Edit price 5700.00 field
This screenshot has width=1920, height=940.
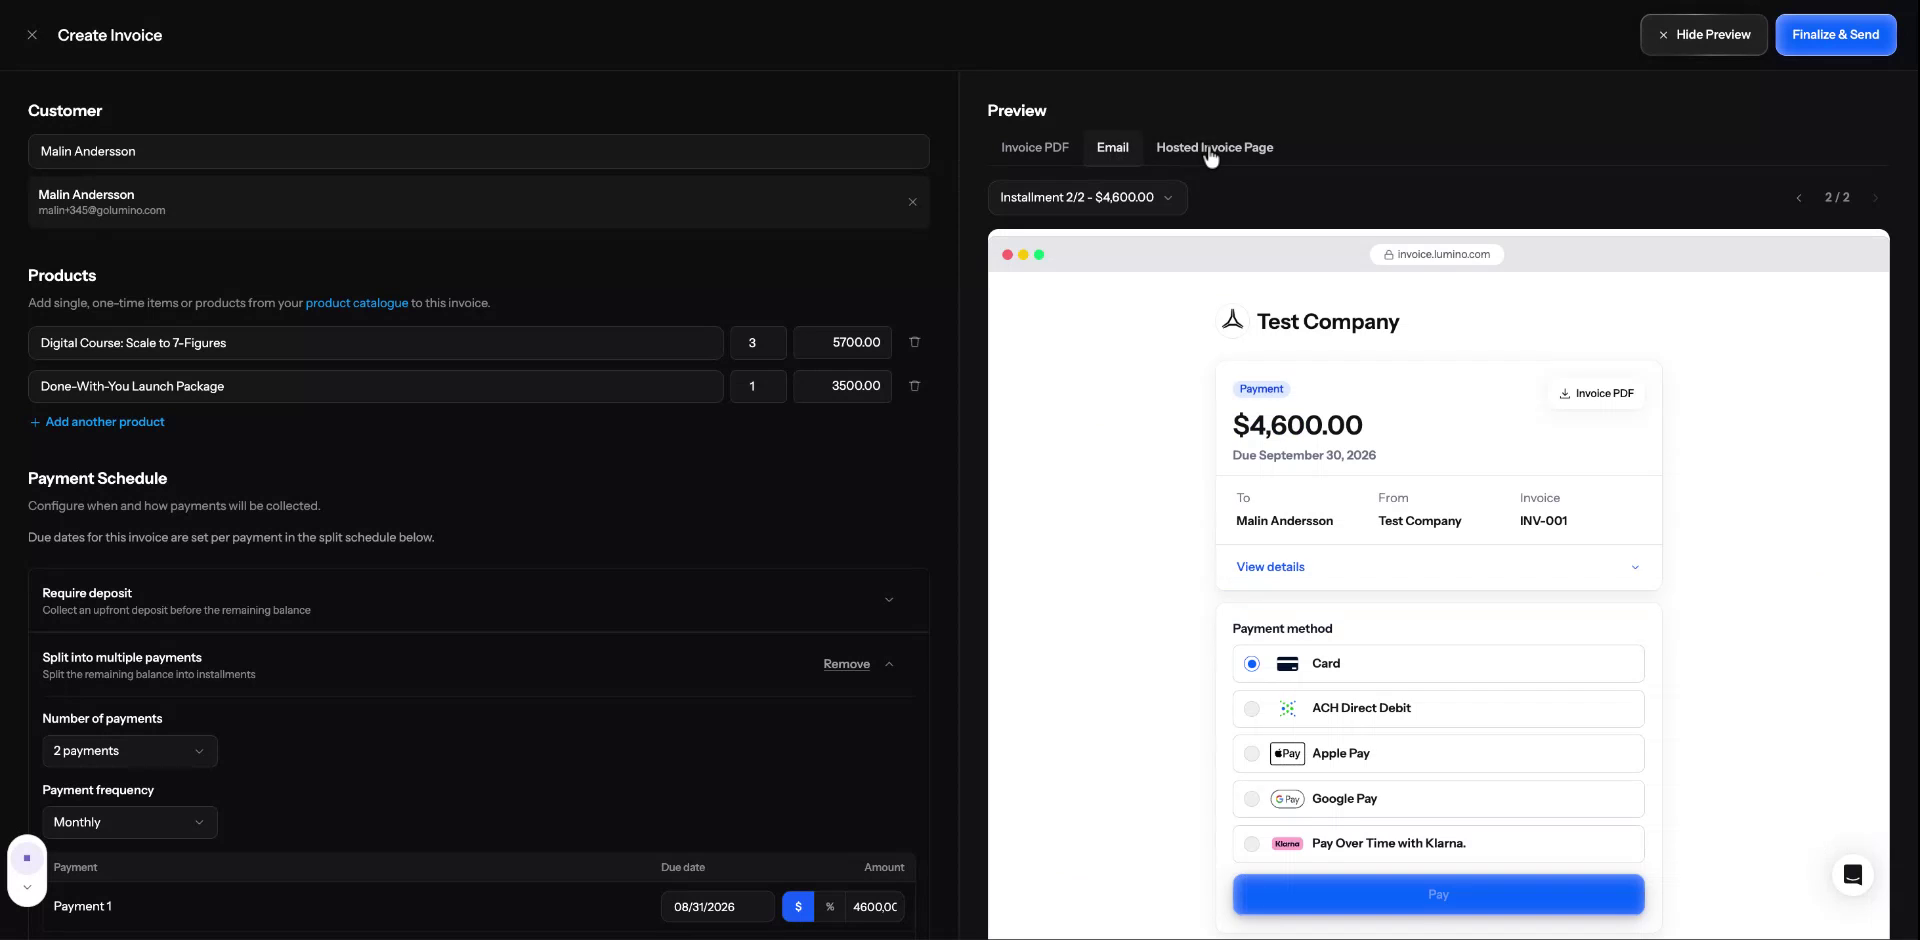842,343
